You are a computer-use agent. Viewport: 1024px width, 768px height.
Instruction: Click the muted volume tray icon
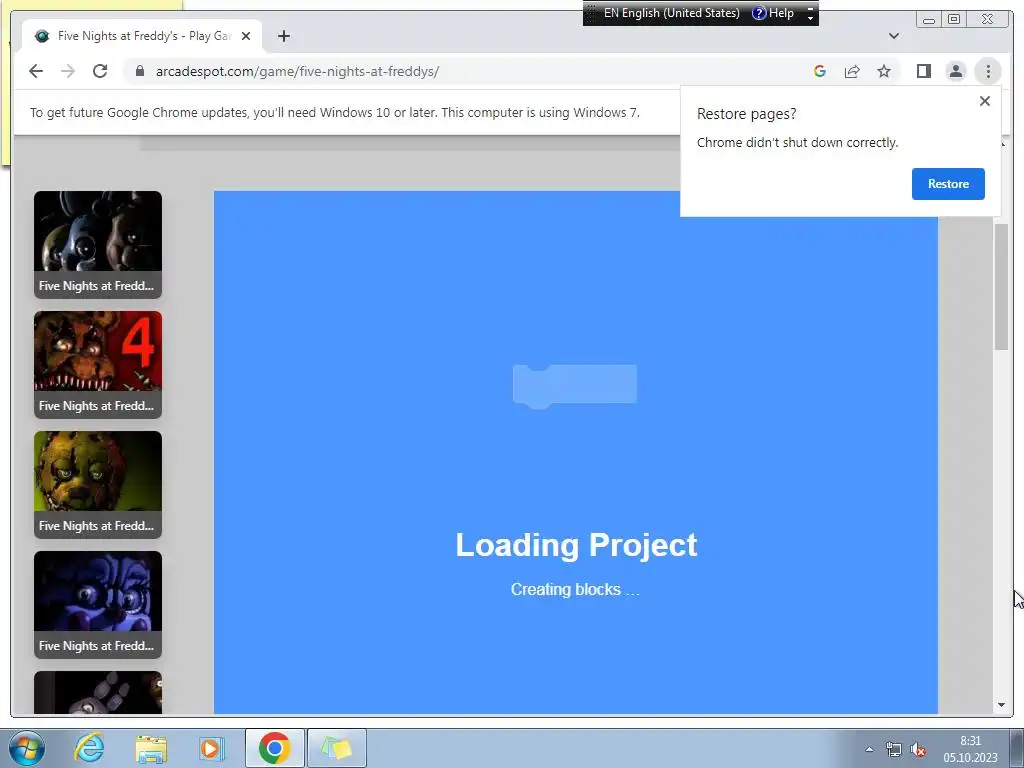(918, 749)
